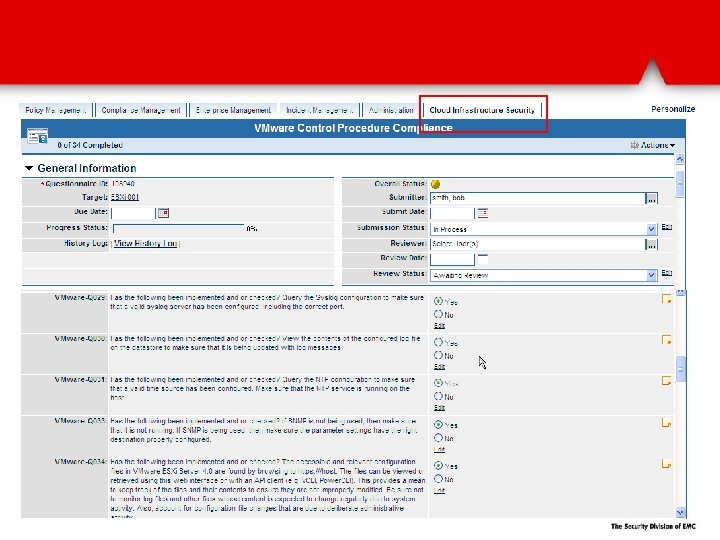Open the note icon for VMware-Q031
The image size is (720, 540).
point(666,381)
